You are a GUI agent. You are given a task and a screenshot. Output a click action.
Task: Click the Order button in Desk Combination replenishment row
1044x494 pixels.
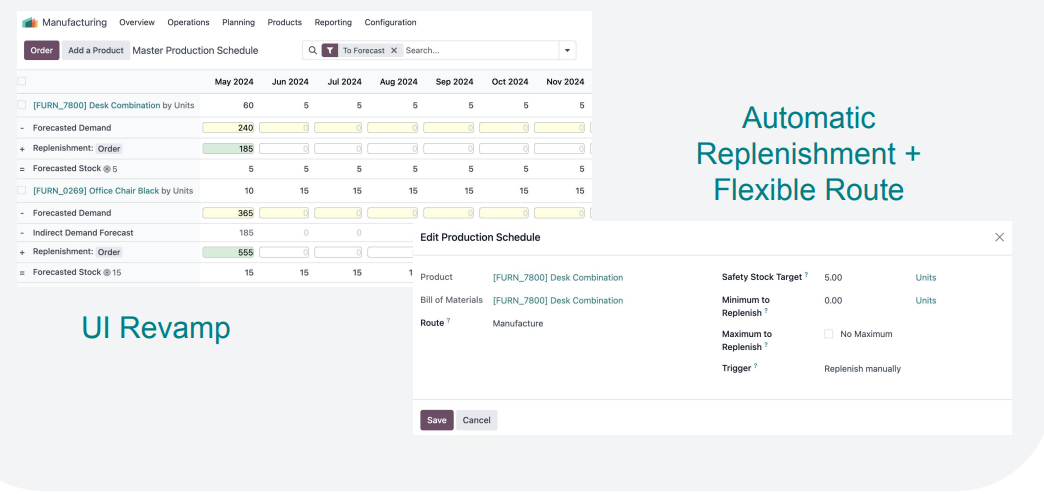click(x=109, y=149)
